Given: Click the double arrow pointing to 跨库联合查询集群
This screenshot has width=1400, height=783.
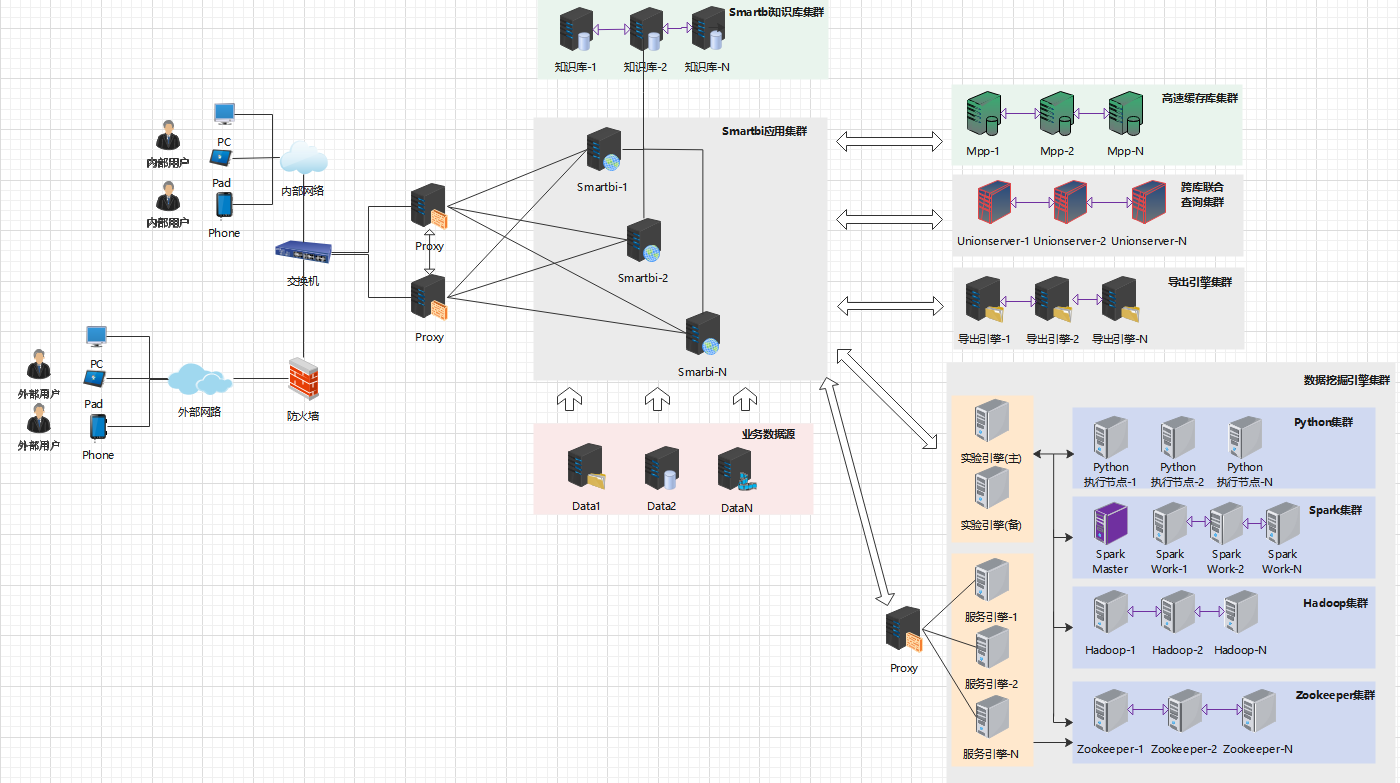Looking at the screenshot, I should pyautogui.click(x=890, y=219).
